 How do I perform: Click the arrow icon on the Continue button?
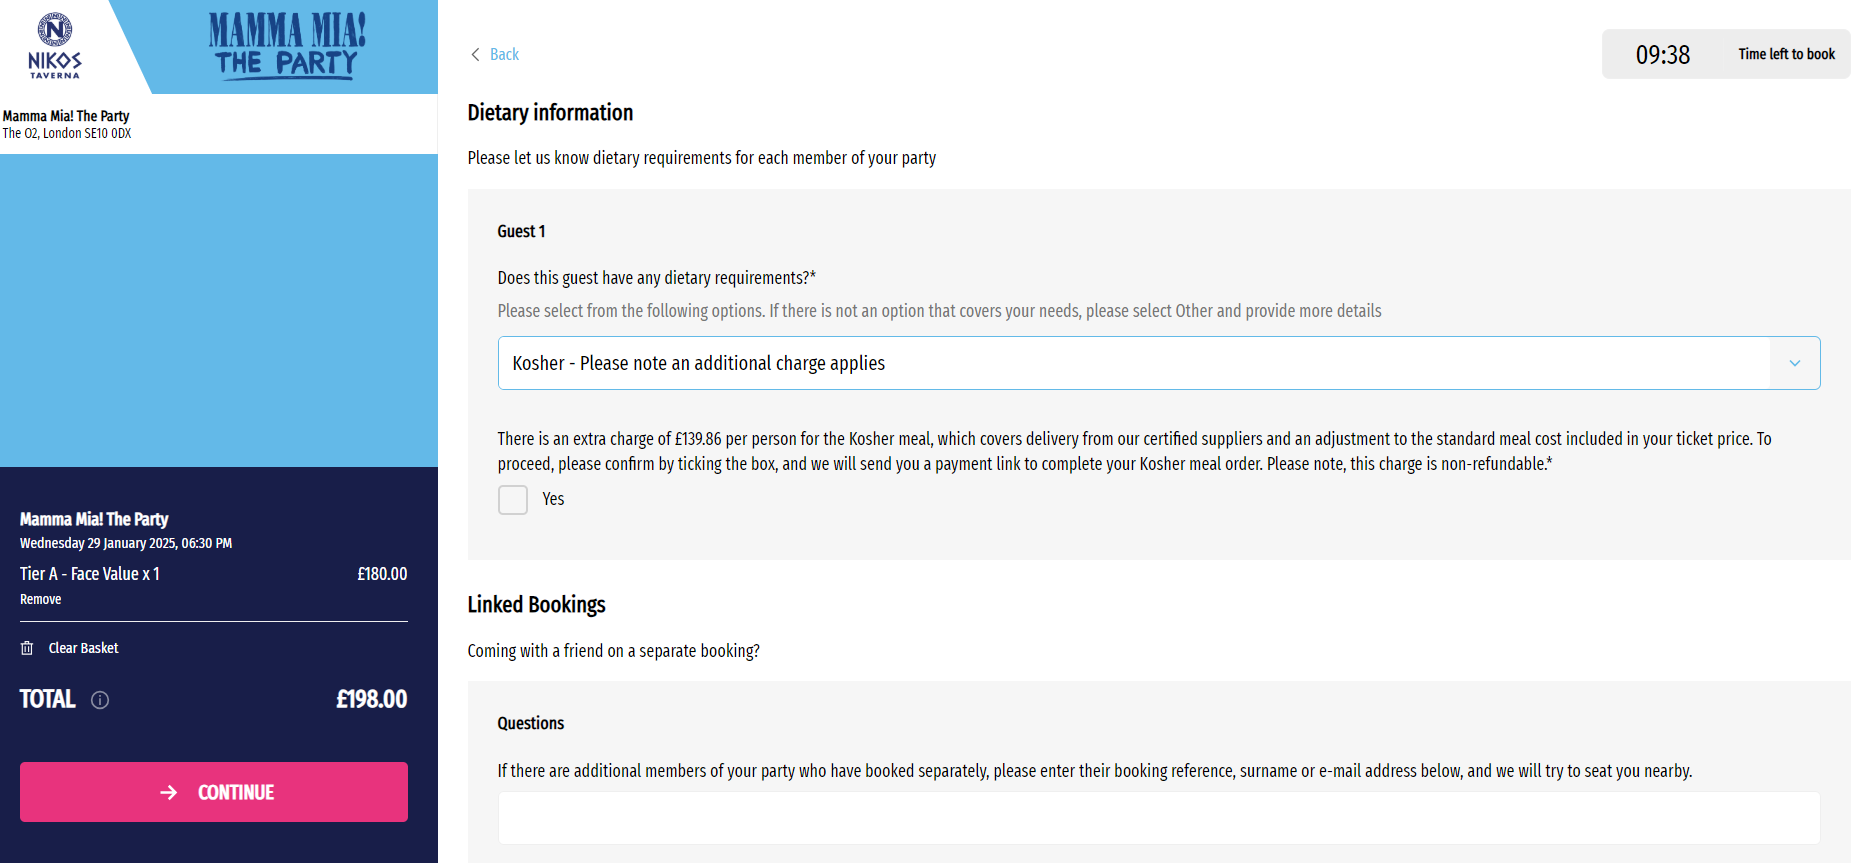[169, 792]
